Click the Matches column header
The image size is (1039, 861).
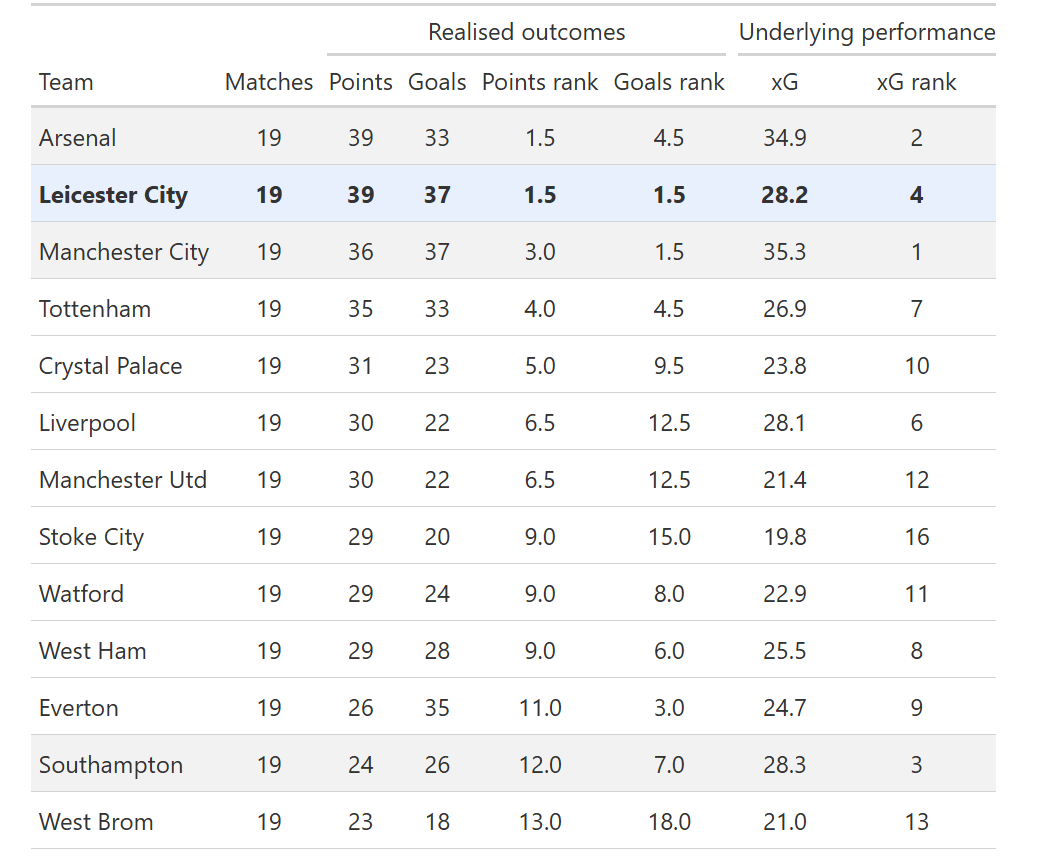coord(269,82)
